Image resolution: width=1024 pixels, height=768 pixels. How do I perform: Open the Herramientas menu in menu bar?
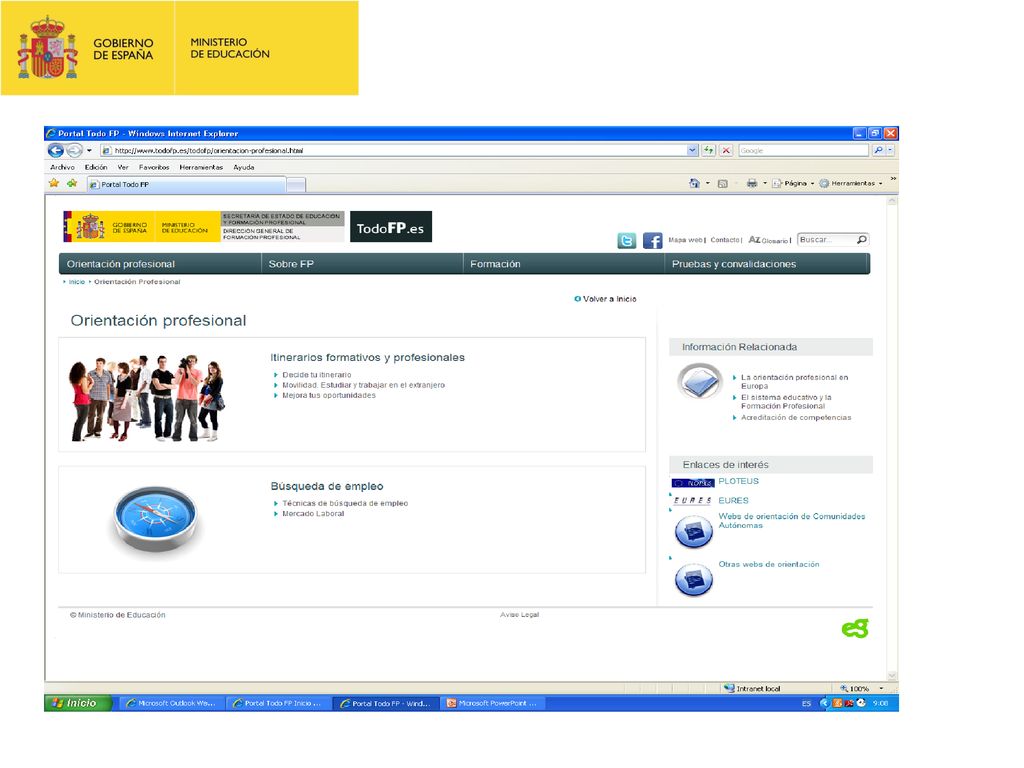tap(201, 167)
